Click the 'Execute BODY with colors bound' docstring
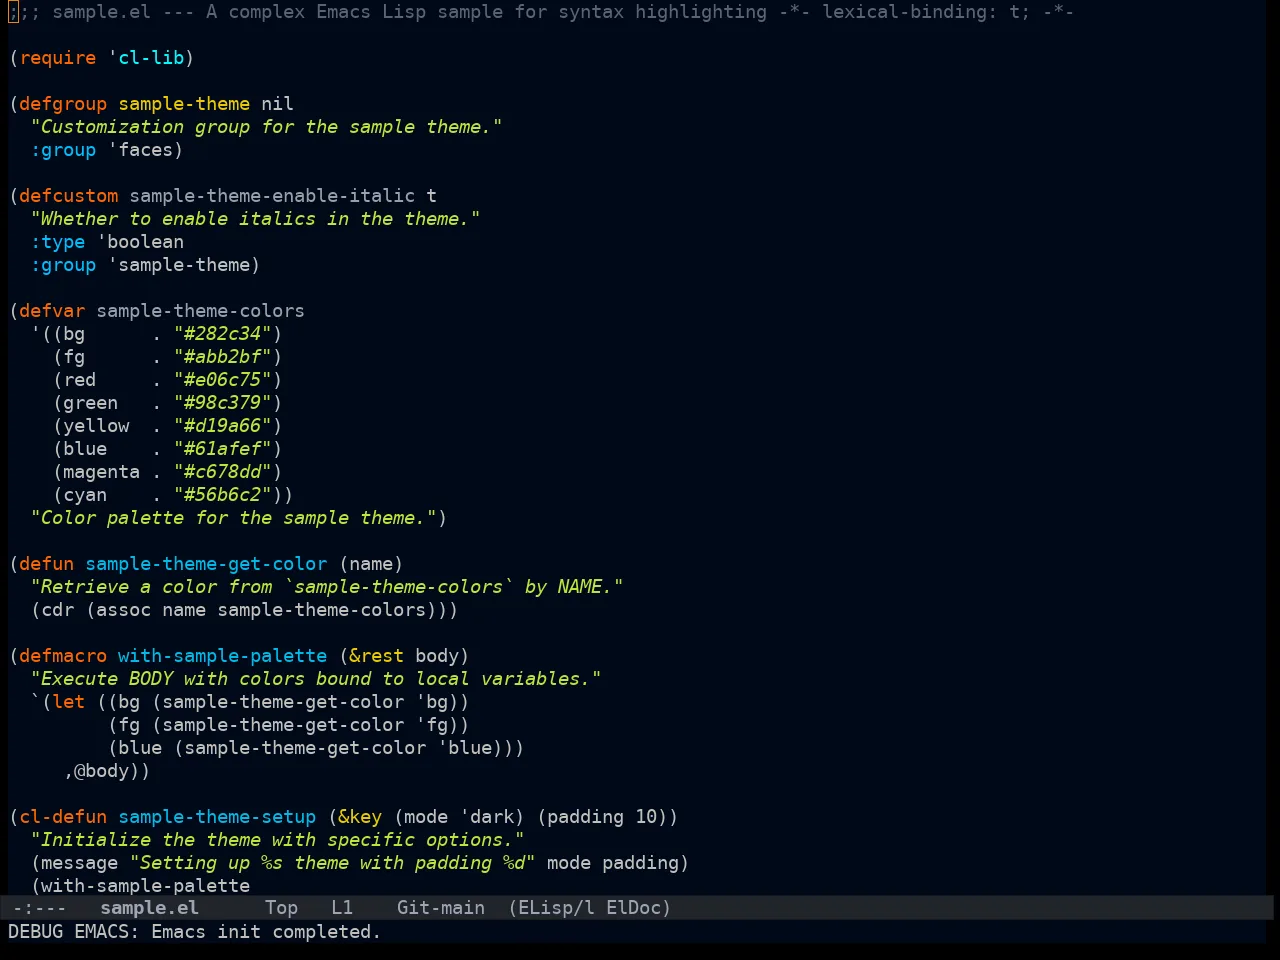This screenshot has height=960, width=1280. 316,679
